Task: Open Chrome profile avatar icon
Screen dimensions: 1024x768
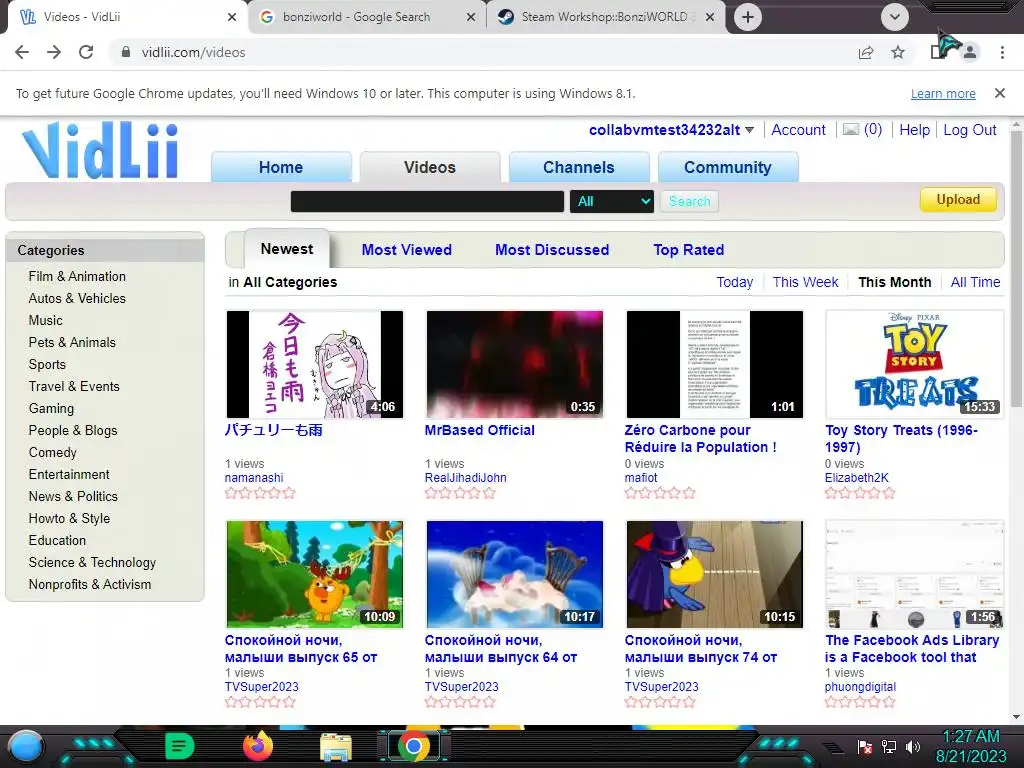Action: point(970,52)
